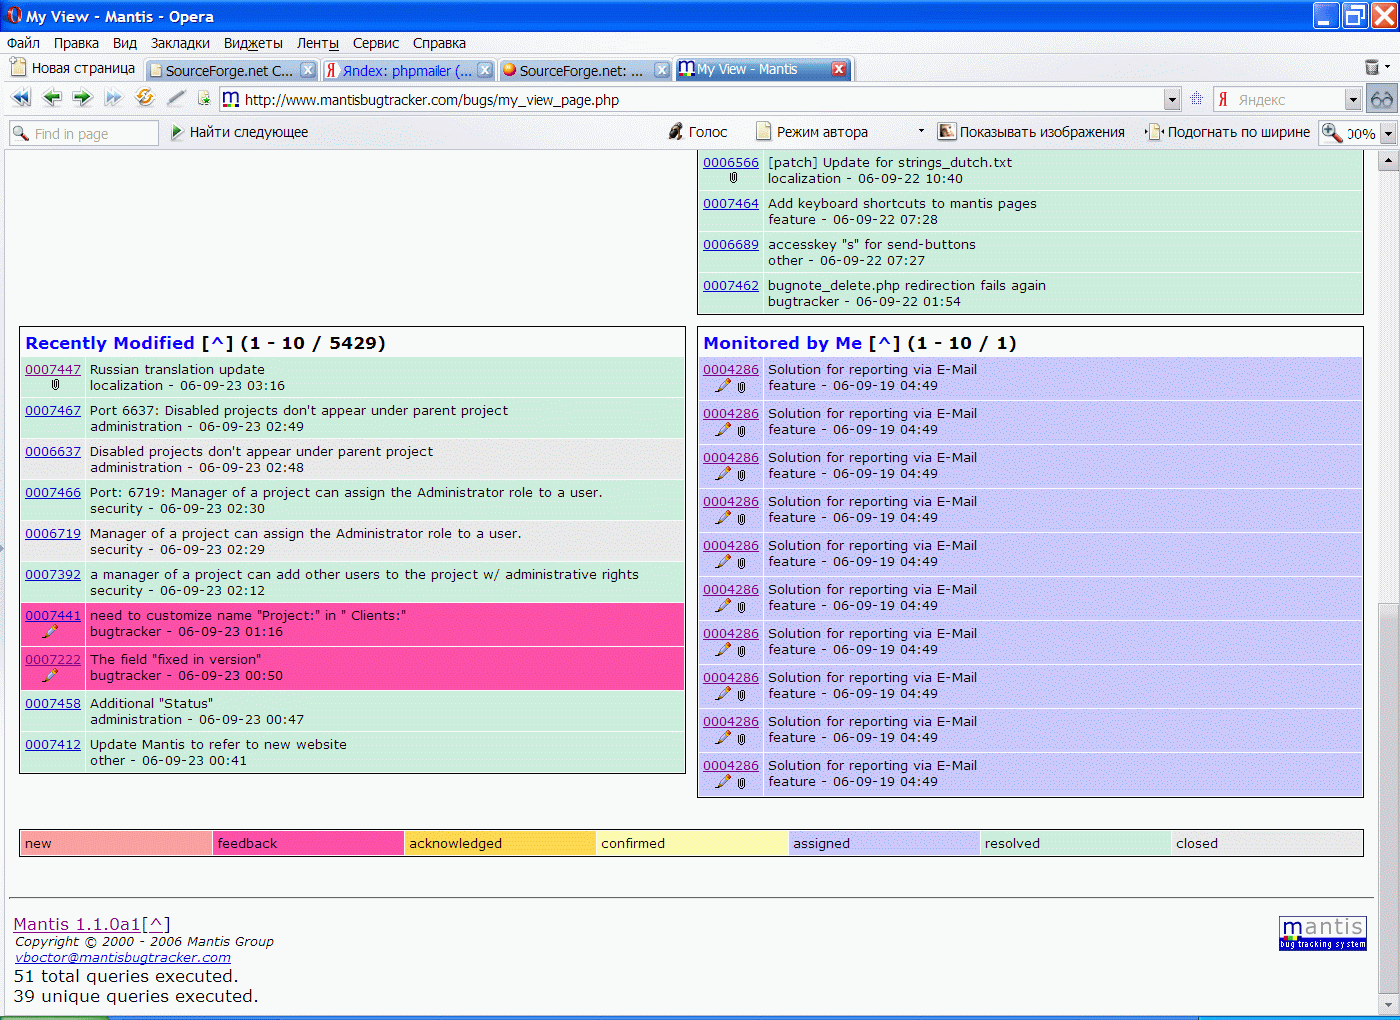This screenshot has height=1020, width=1400.
Task: Open the address bar URL history dropdown
Action: (1172, 100)
